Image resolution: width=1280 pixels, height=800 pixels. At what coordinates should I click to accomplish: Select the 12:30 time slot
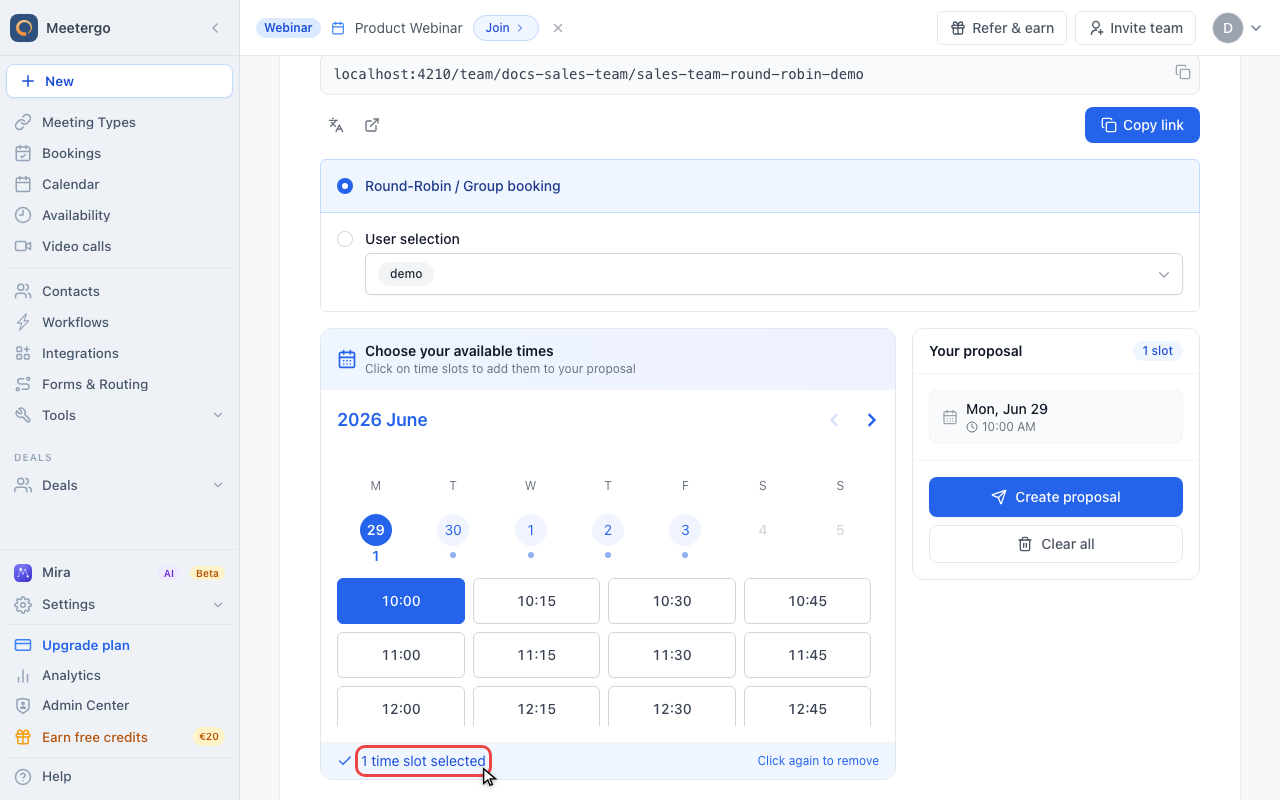pos(672,706)
